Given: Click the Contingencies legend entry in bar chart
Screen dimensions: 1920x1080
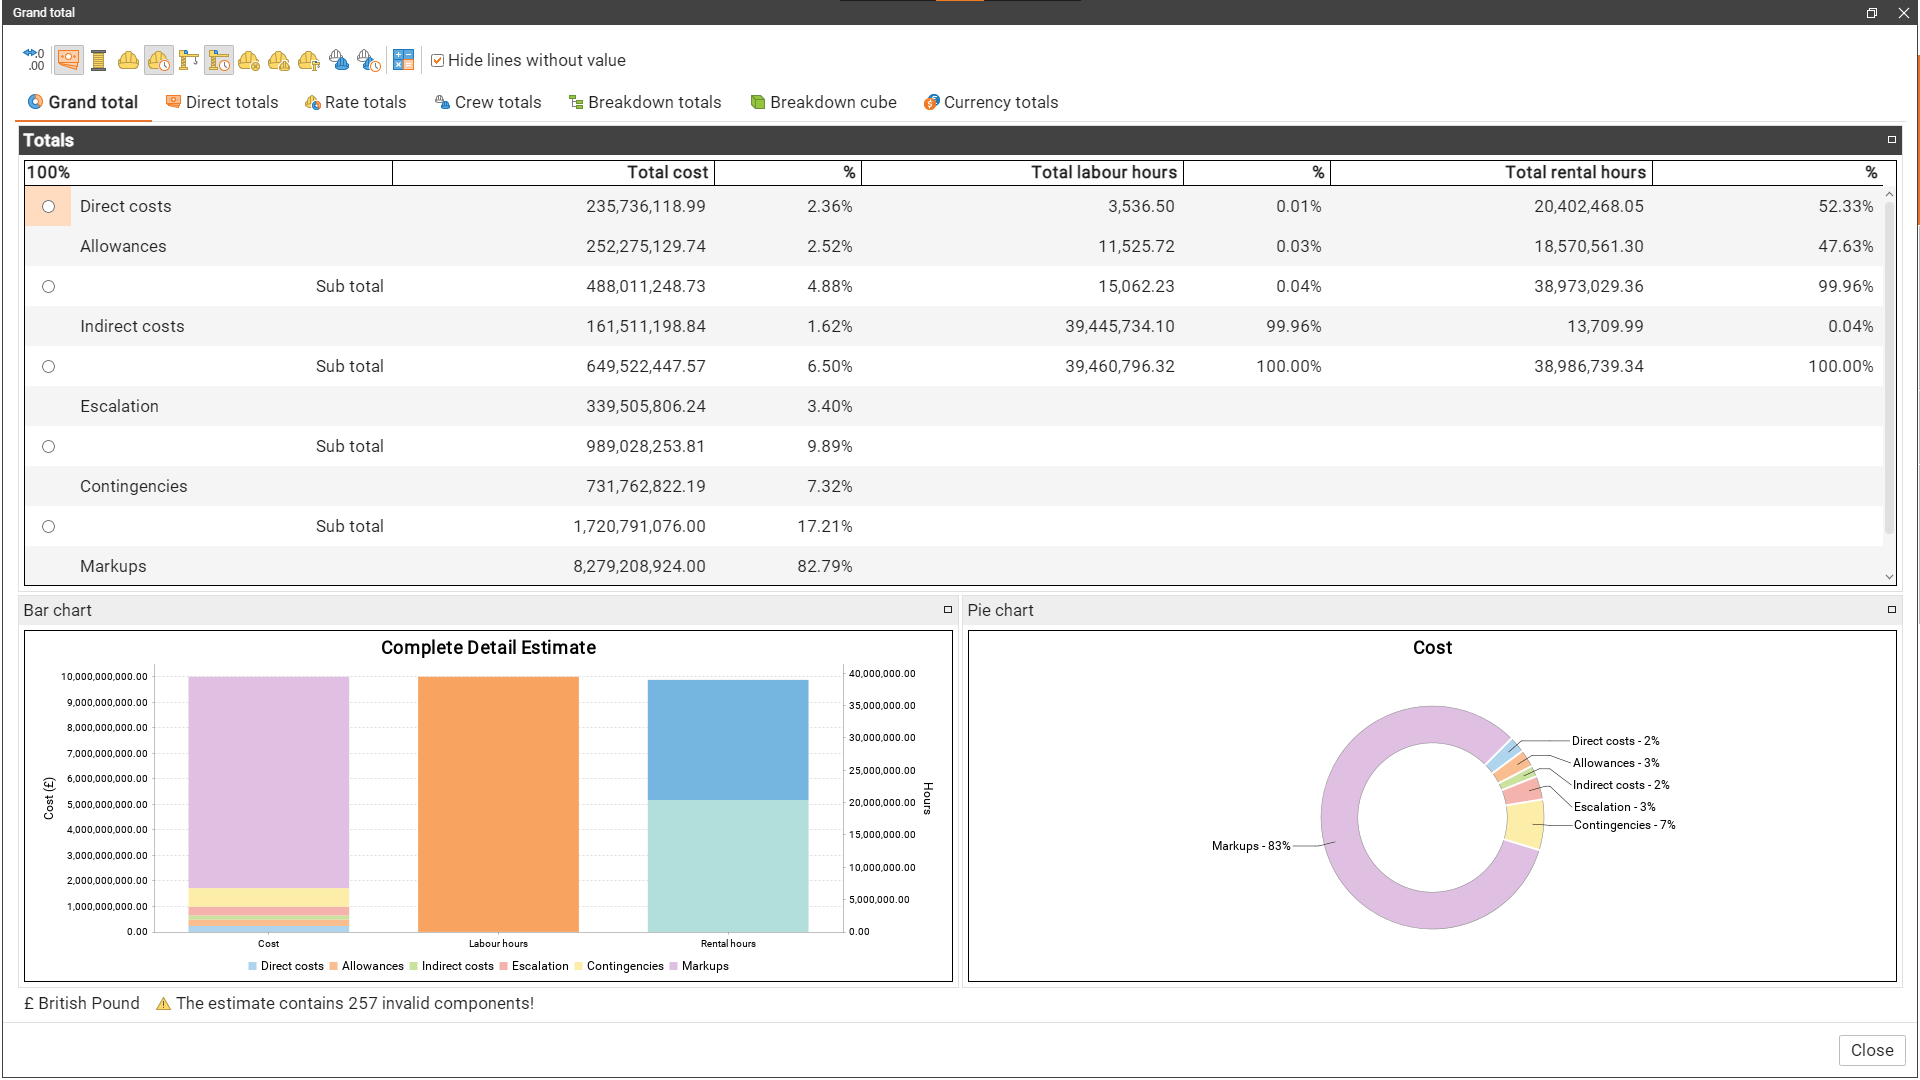Looking at the screenshot, I should tap(618, 966).
